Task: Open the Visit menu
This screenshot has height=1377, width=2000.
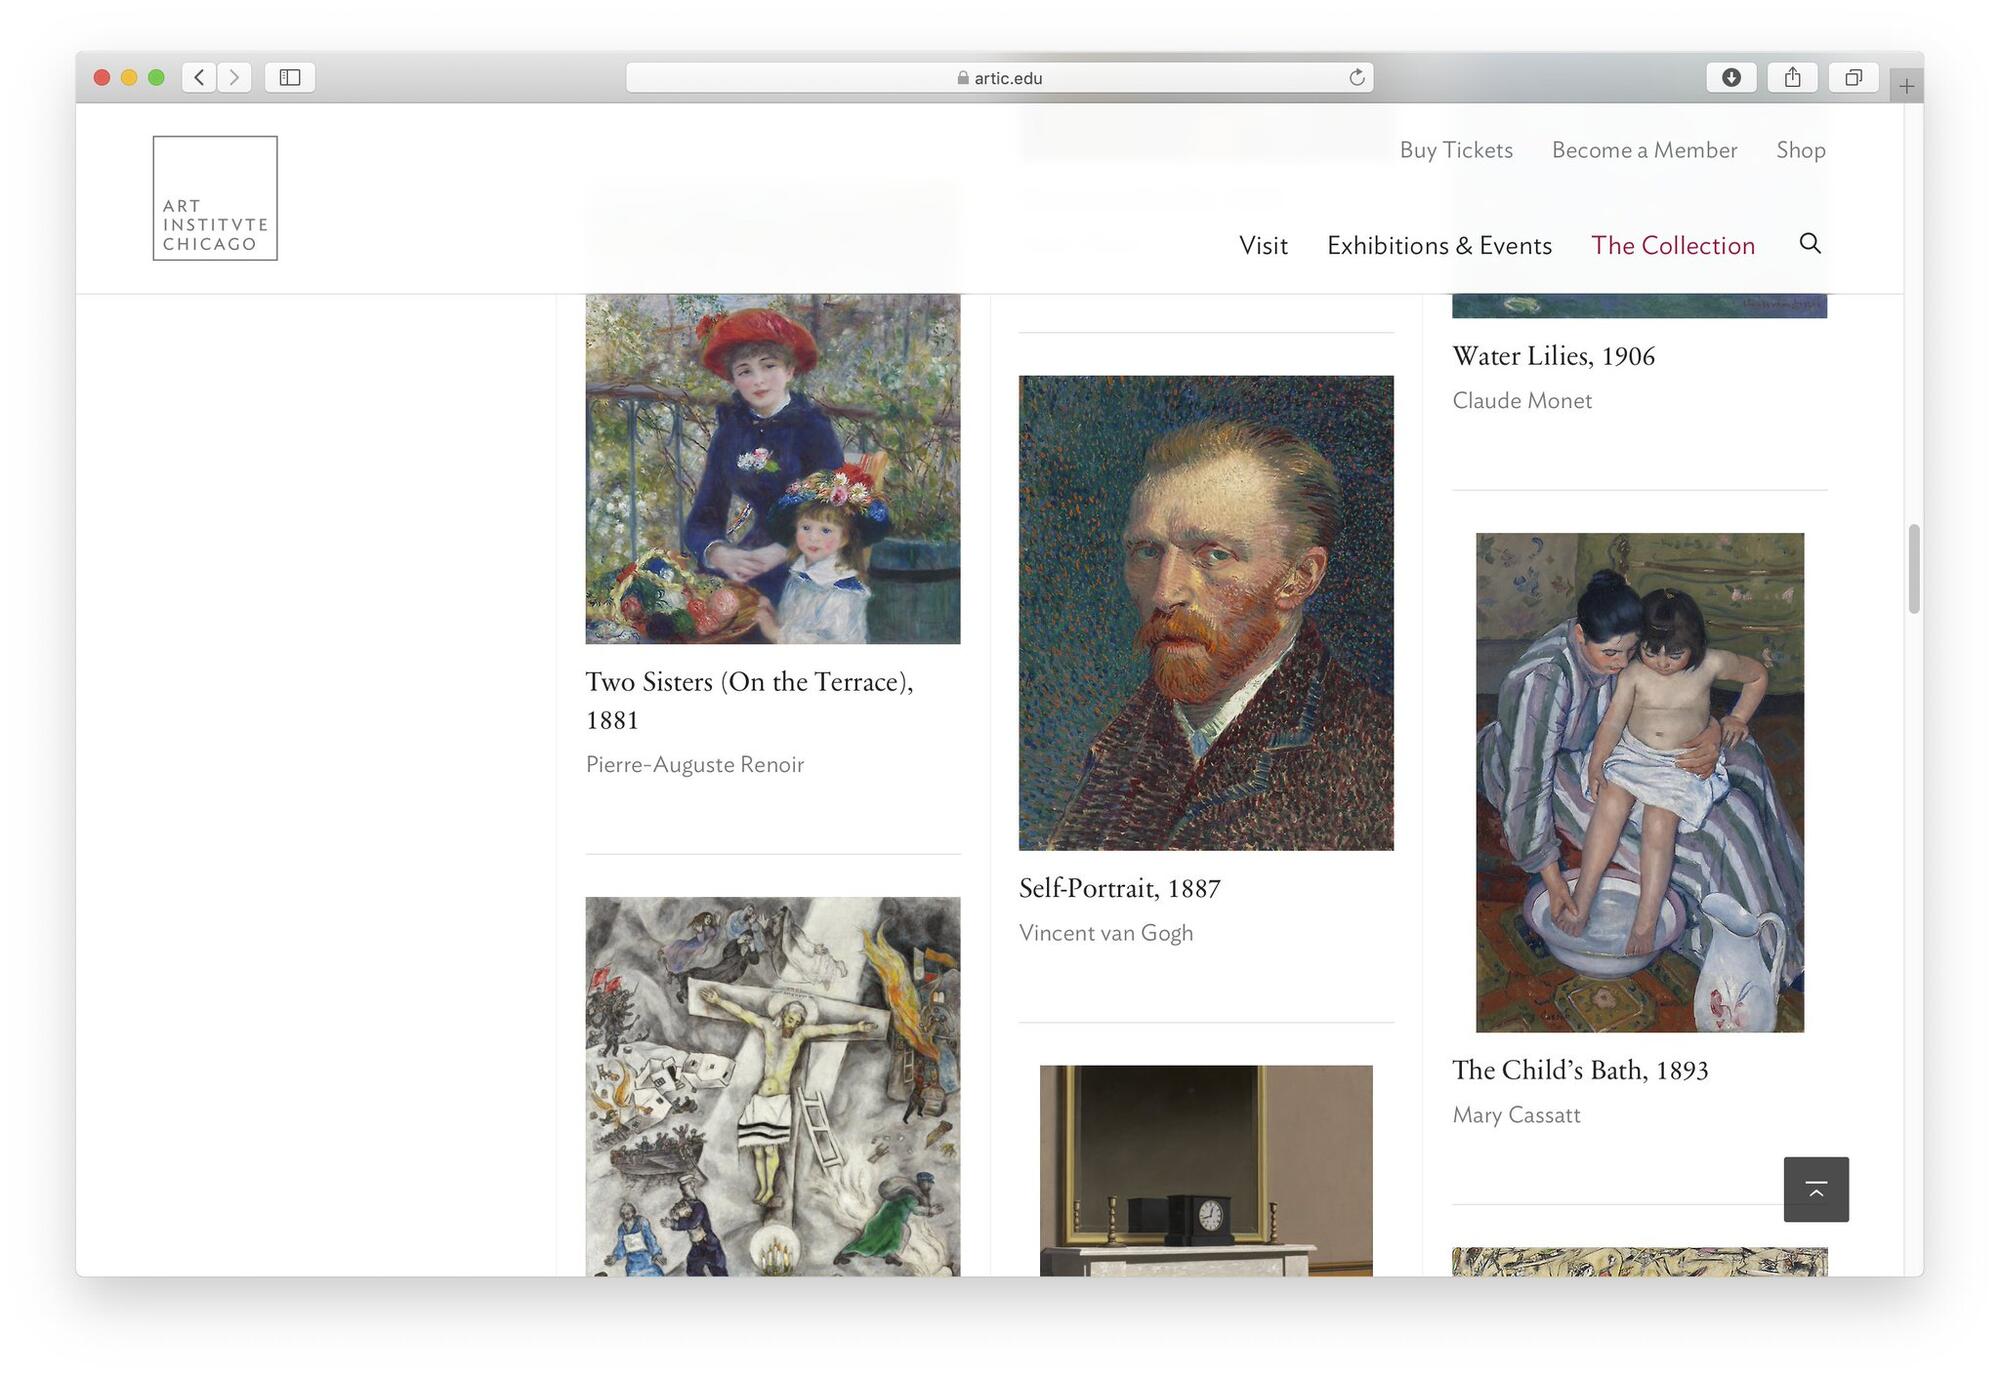Action: tap(1263, 245)
